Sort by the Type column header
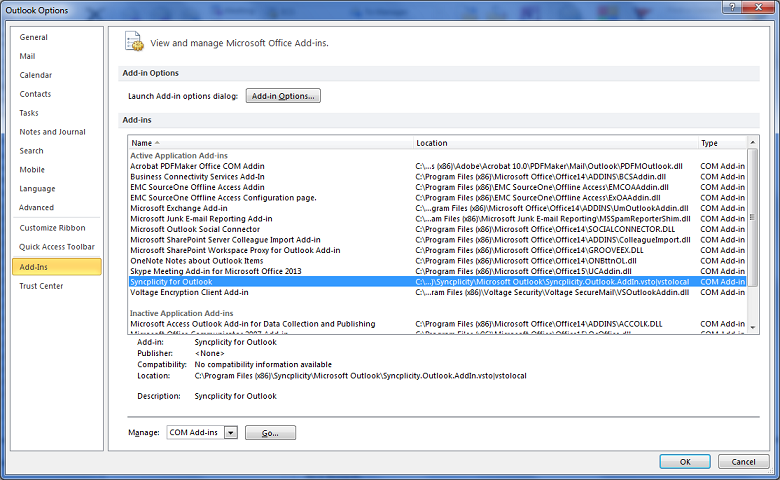The height and width of the screenshot is (480, 780). point(722,143)
